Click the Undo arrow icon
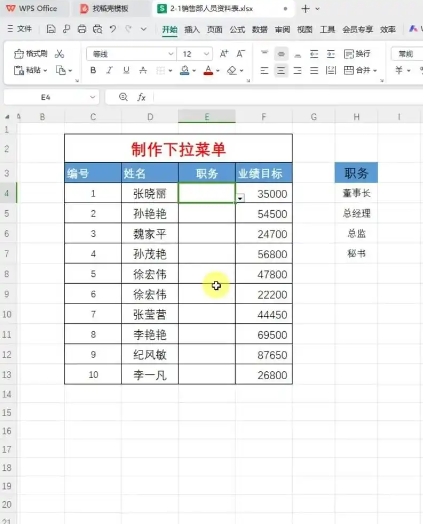The height and width of the screenshot is (524, 425). pos(113,29)
